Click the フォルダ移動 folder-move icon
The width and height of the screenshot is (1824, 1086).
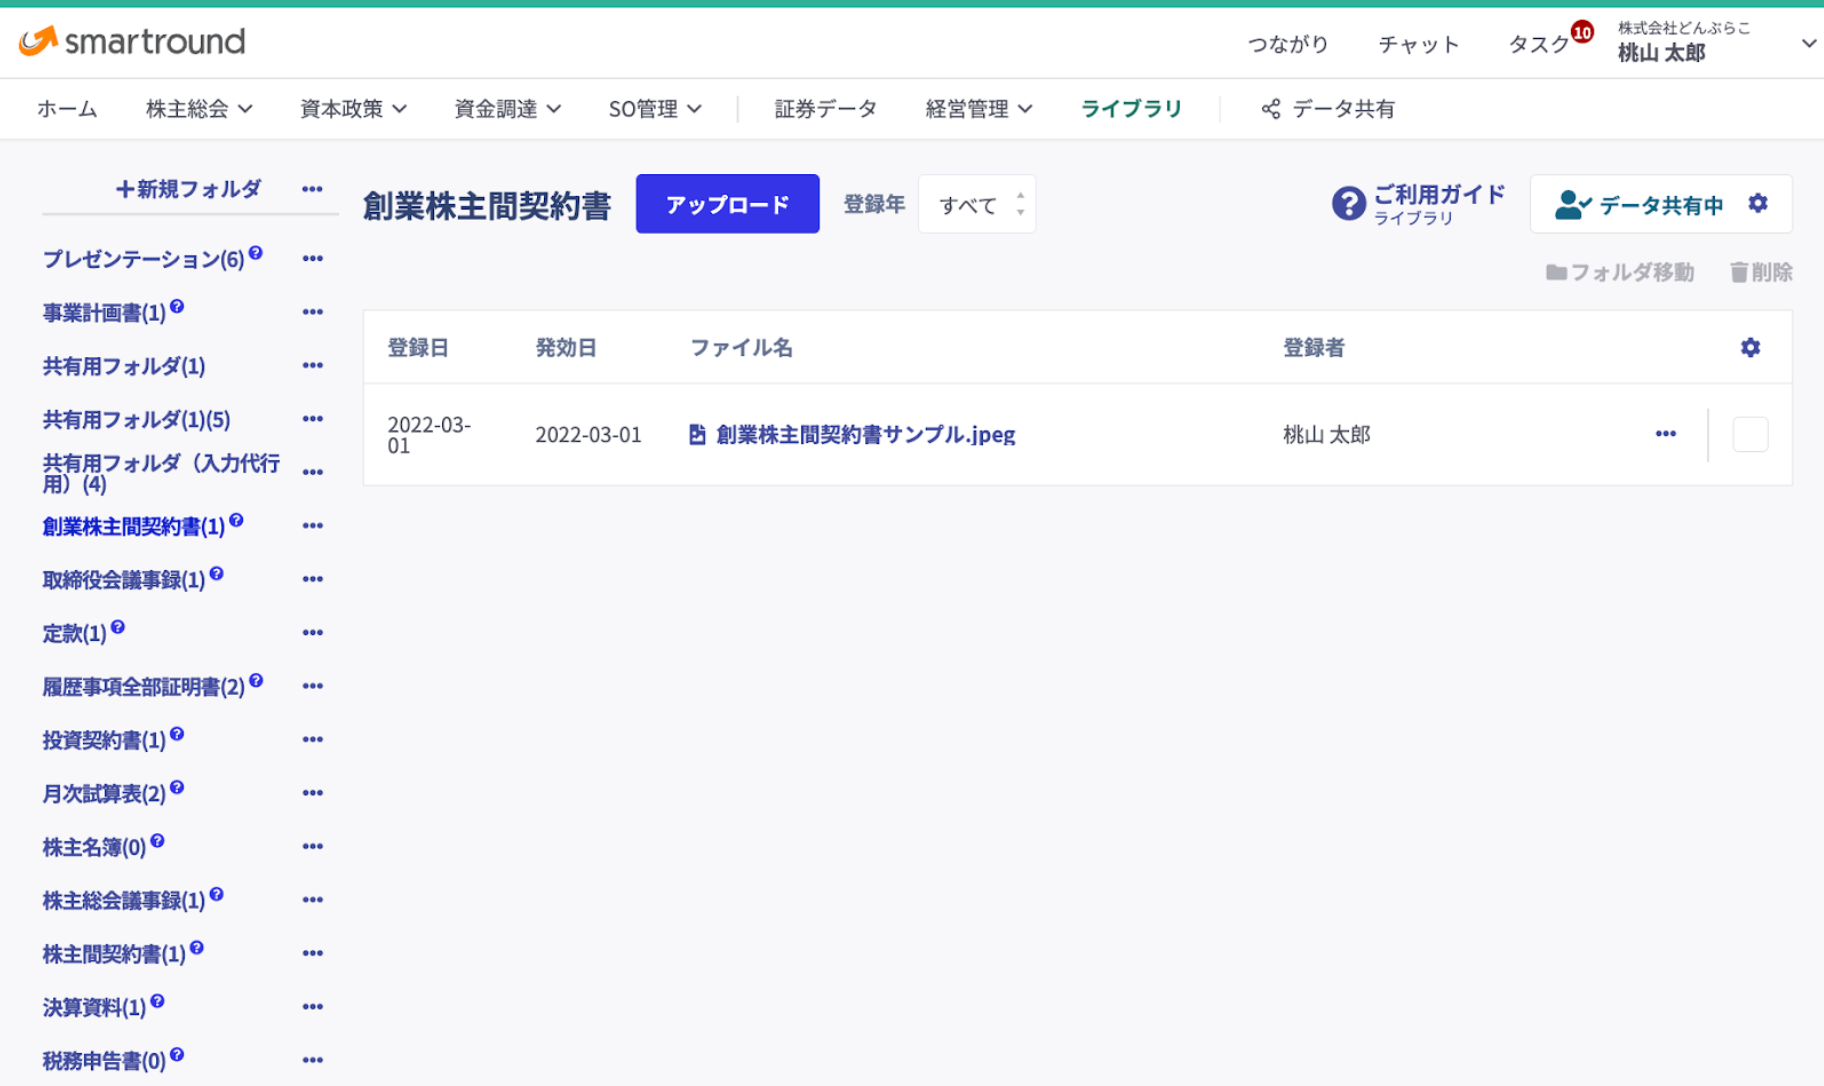pyautogui.click(x=1556, y=271)
